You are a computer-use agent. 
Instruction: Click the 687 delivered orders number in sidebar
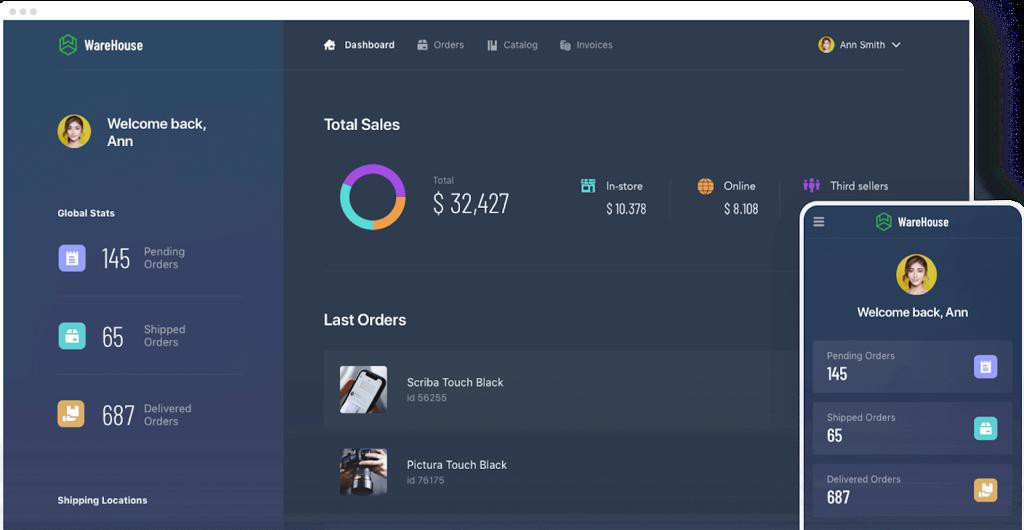pyautogui.click(x=118, y=415)
